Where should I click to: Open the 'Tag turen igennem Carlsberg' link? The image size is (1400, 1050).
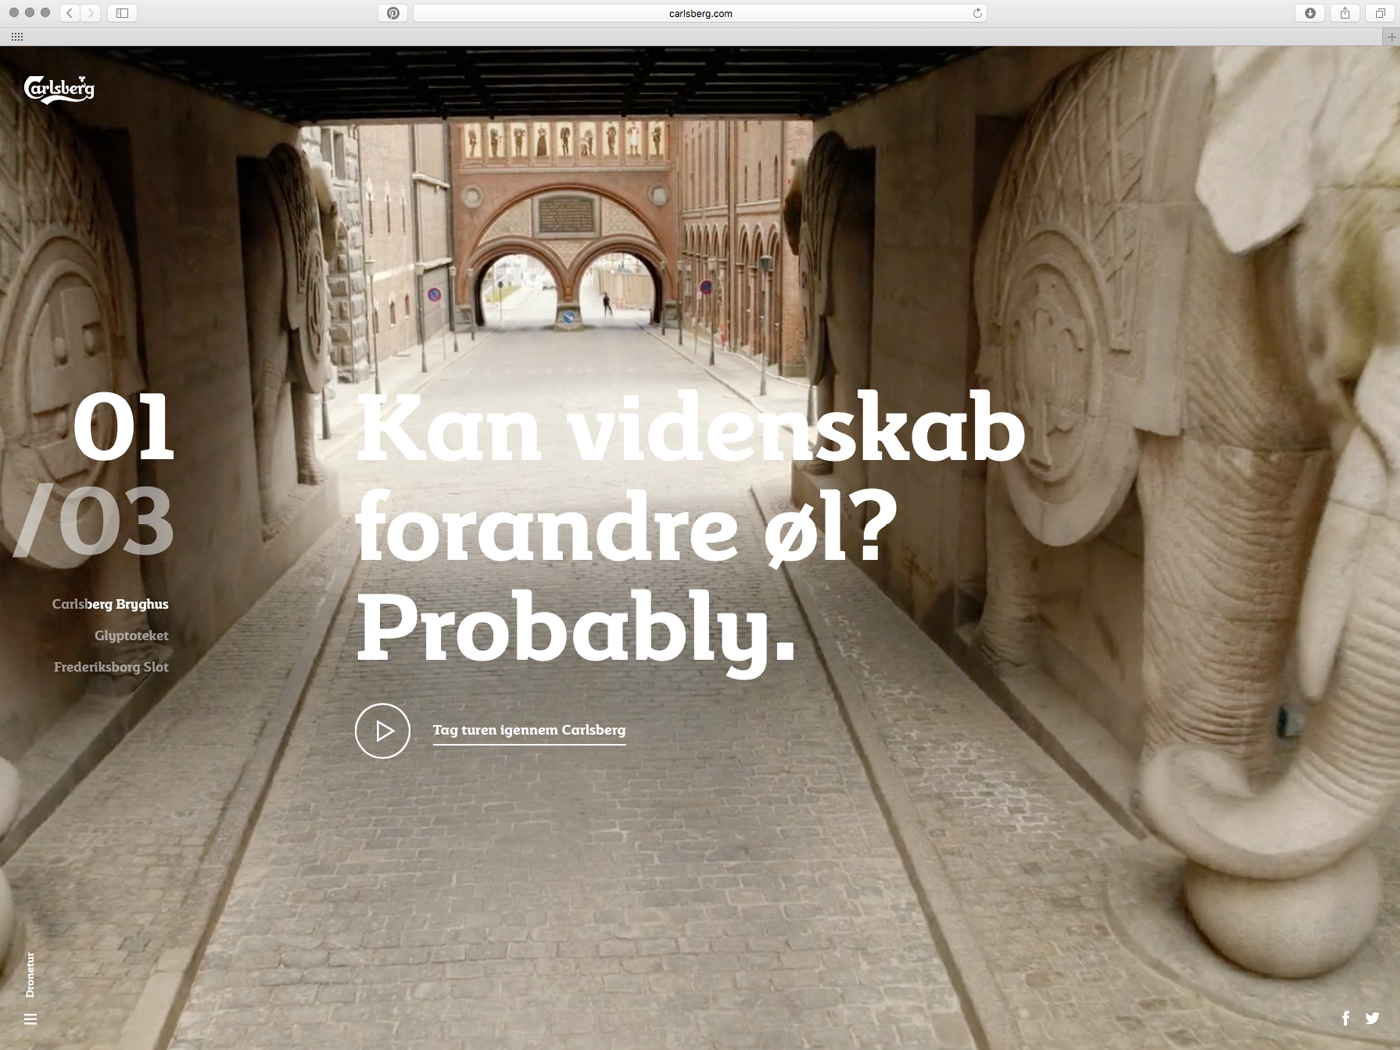529,731
